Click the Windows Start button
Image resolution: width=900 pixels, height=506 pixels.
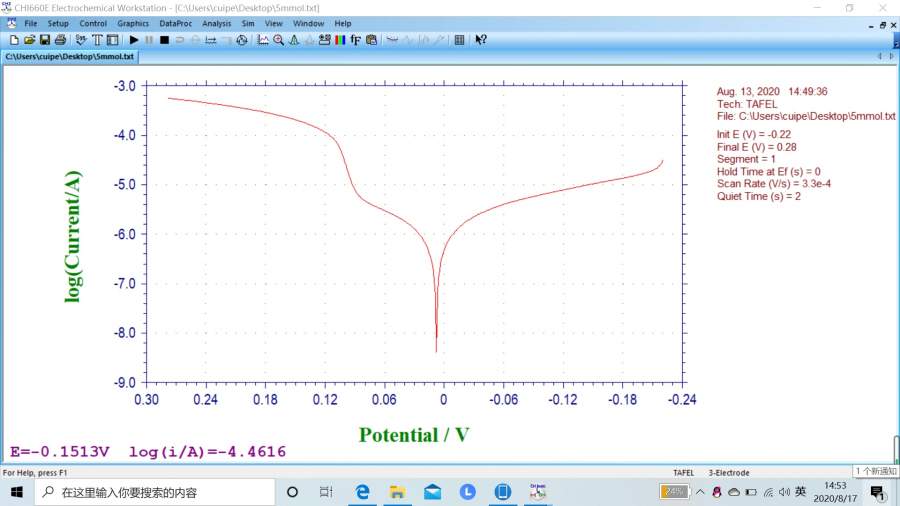click(17, 492)
